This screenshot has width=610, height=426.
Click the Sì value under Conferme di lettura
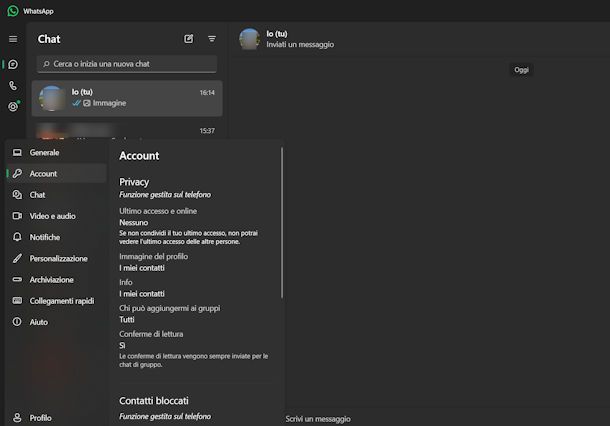click(x=122, y=345)
